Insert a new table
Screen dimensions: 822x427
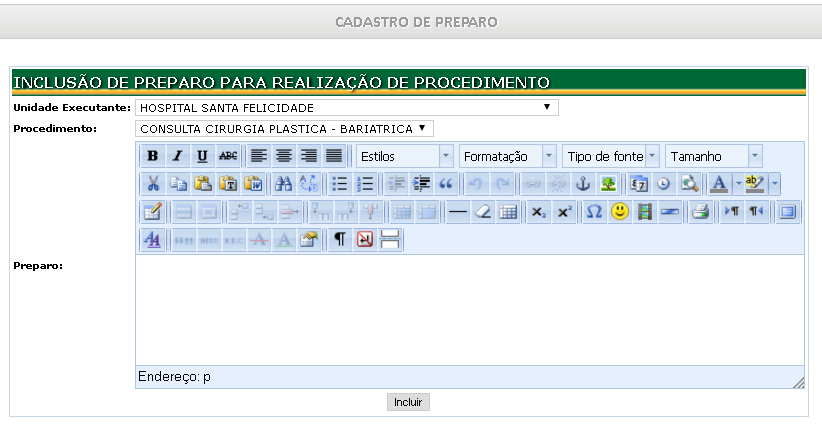click(x=153, y=212)
